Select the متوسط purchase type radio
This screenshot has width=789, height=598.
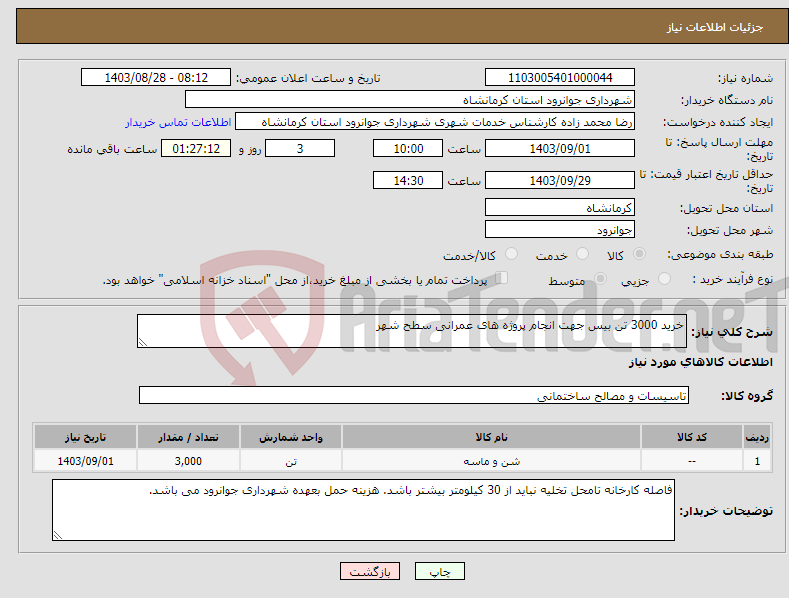coord(600,278)
